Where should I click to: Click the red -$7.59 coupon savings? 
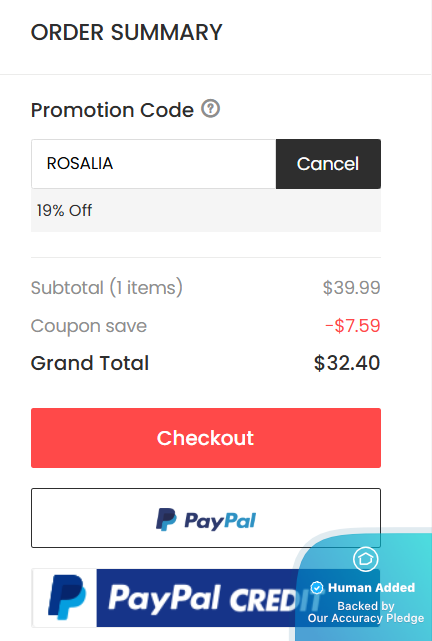[353, 326]
